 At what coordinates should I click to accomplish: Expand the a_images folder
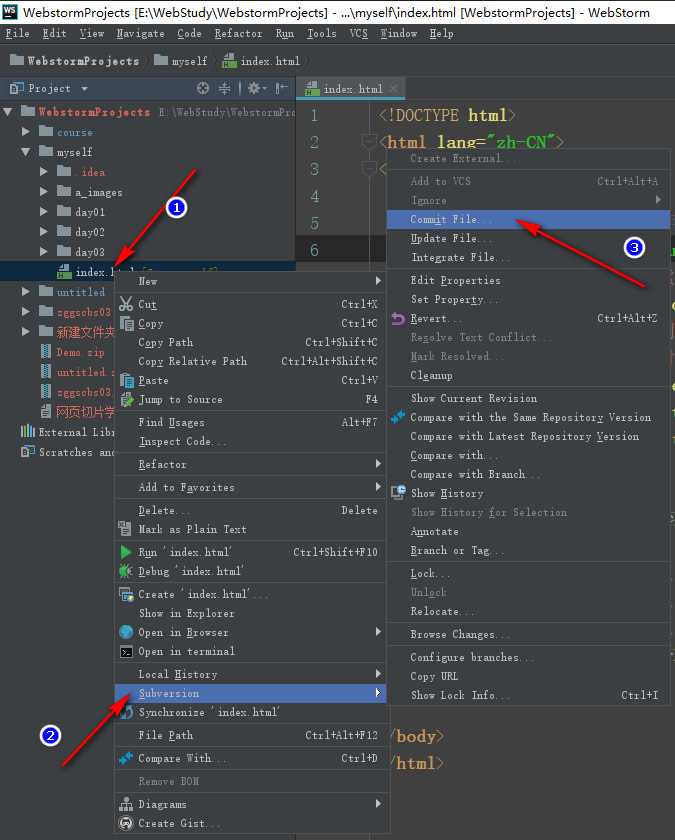tap(44, 192)
